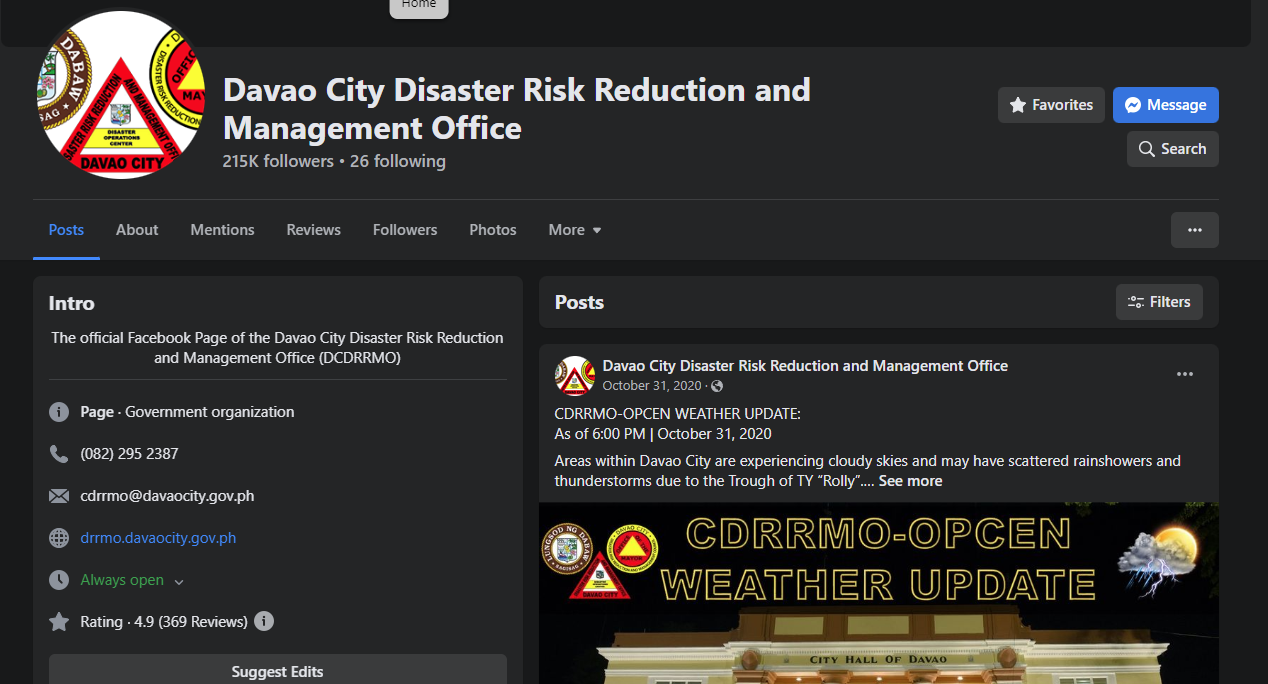The image size is (1268, 684).
Task: Open the Photos tab
Action: 493,230
